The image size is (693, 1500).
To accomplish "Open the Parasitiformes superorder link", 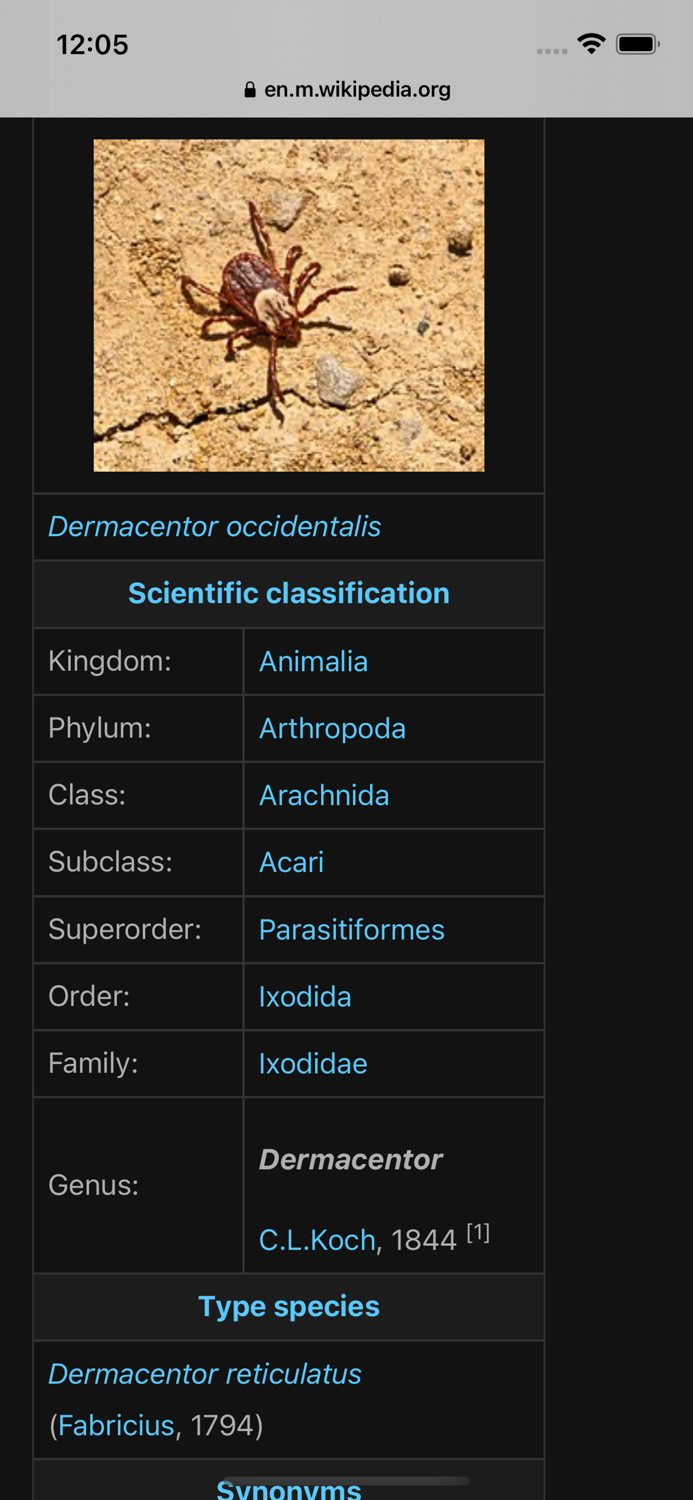I will (351, 929).
